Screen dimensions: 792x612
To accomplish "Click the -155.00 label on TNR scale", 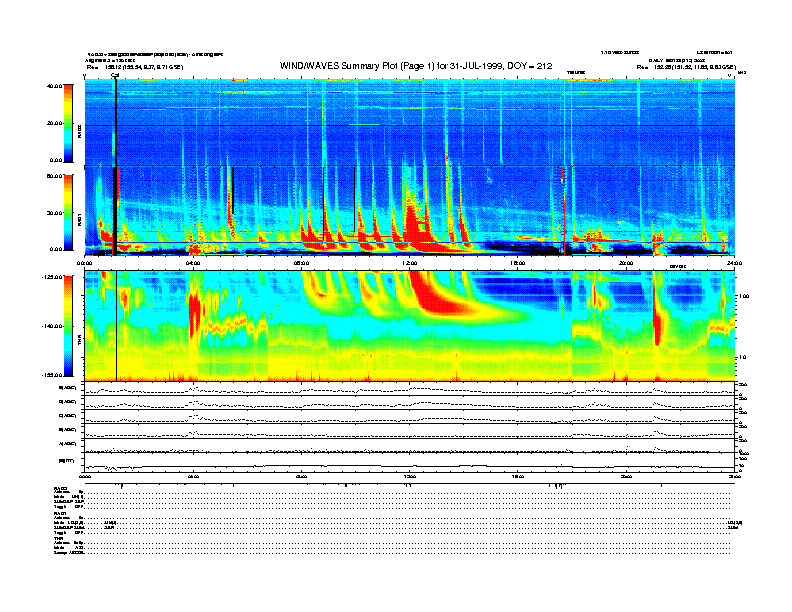I will (x=52, y=375).
